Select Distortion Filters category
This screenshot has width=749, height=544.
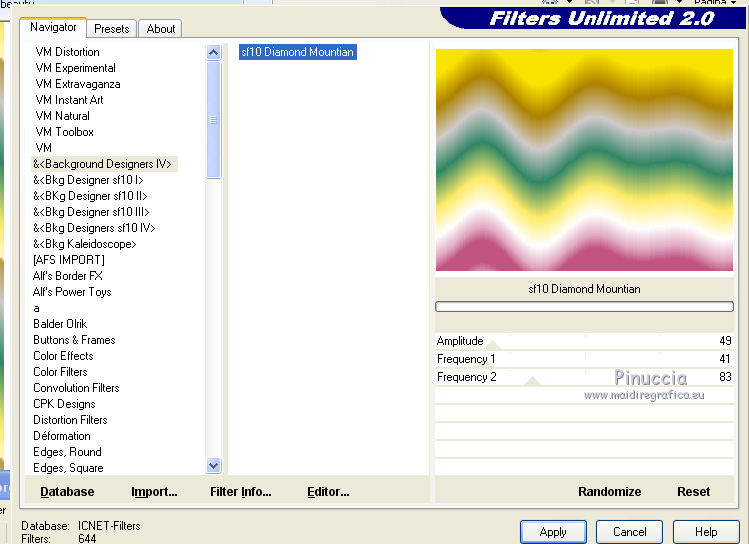(70, 420)
